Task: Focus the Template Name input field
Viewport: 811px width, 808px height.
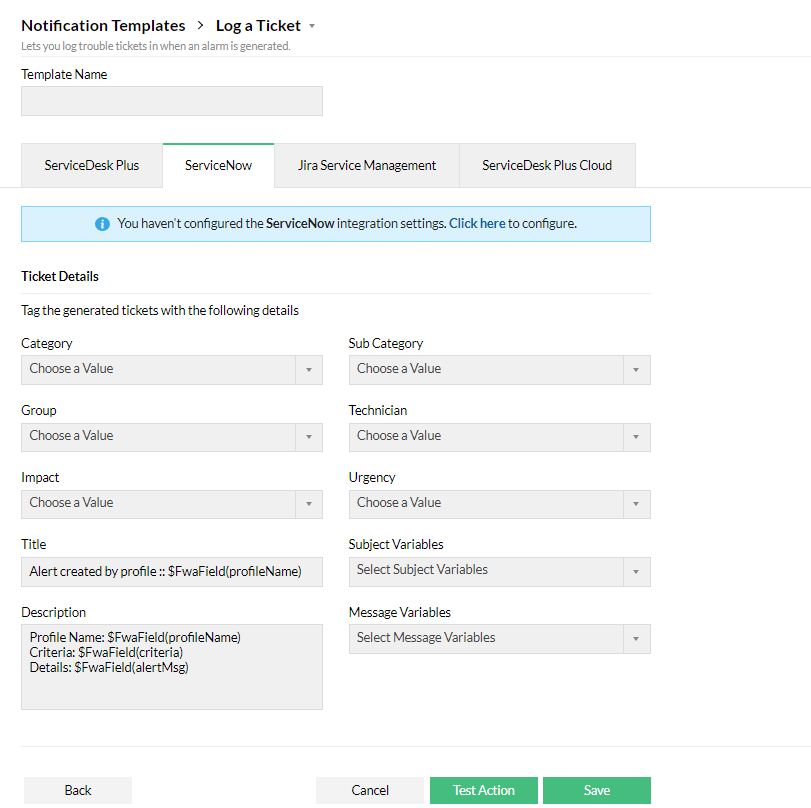Action: click(x=172, y=101)
